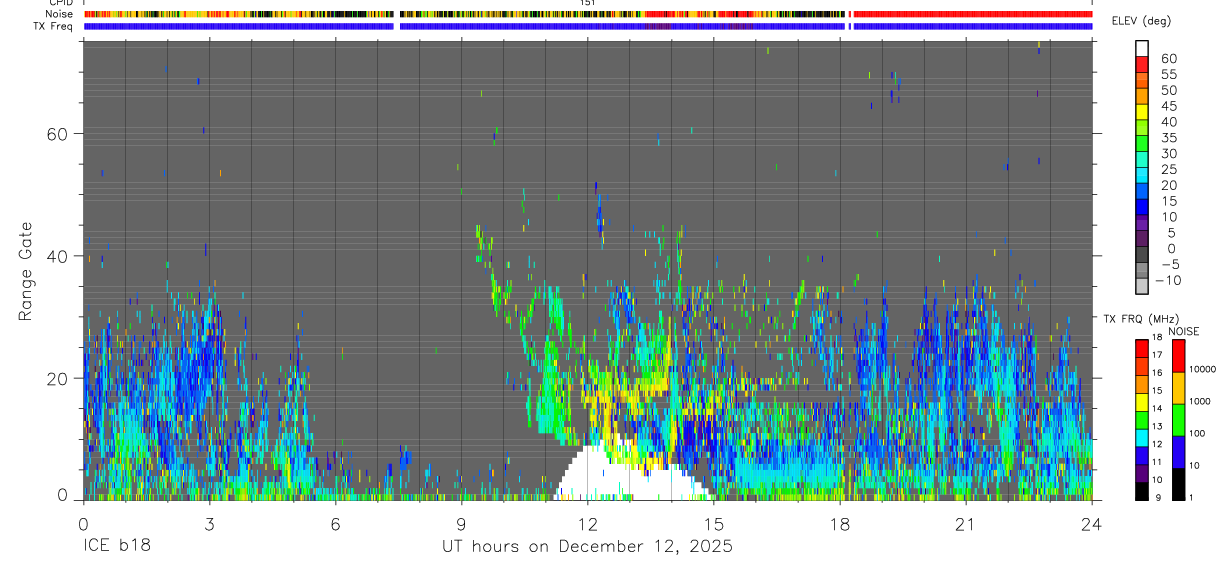Click the Noise color strip above the plot
Viewport: 1228px width, 567px height.
(x=588, y=14)
